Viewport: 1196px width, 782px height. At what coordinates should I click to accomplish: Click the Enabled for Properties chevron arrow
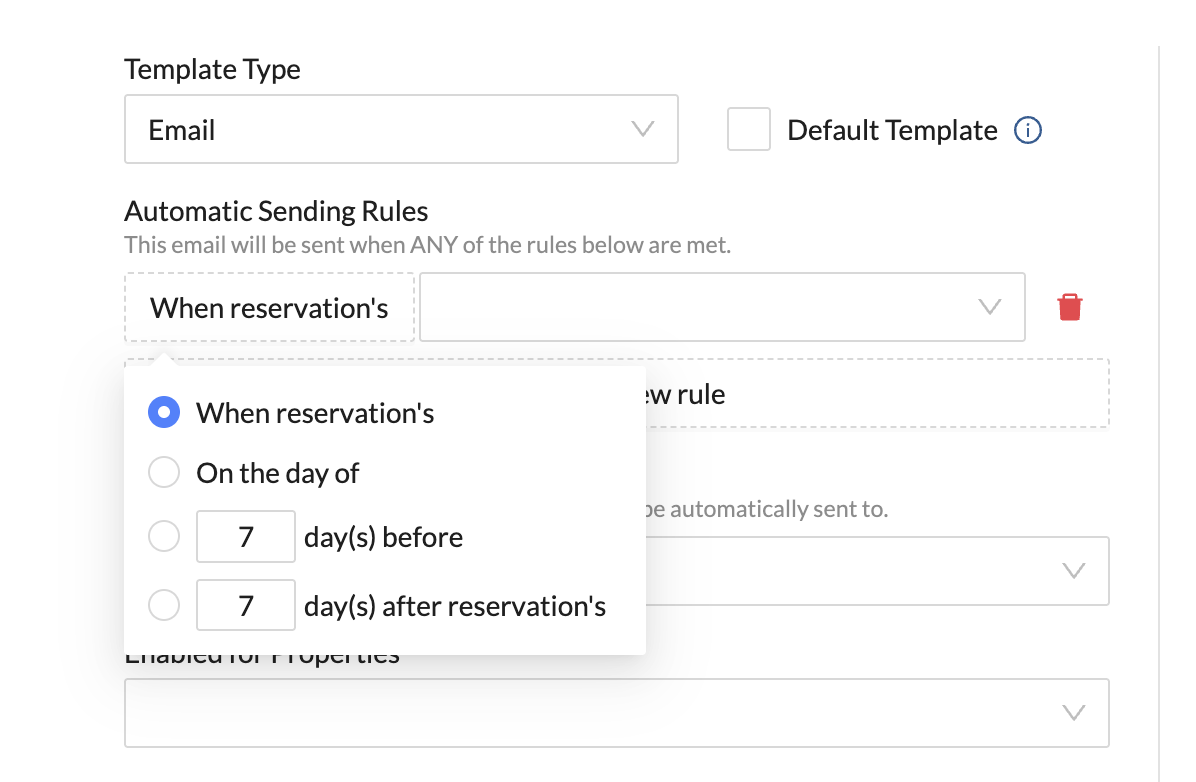1073,713
